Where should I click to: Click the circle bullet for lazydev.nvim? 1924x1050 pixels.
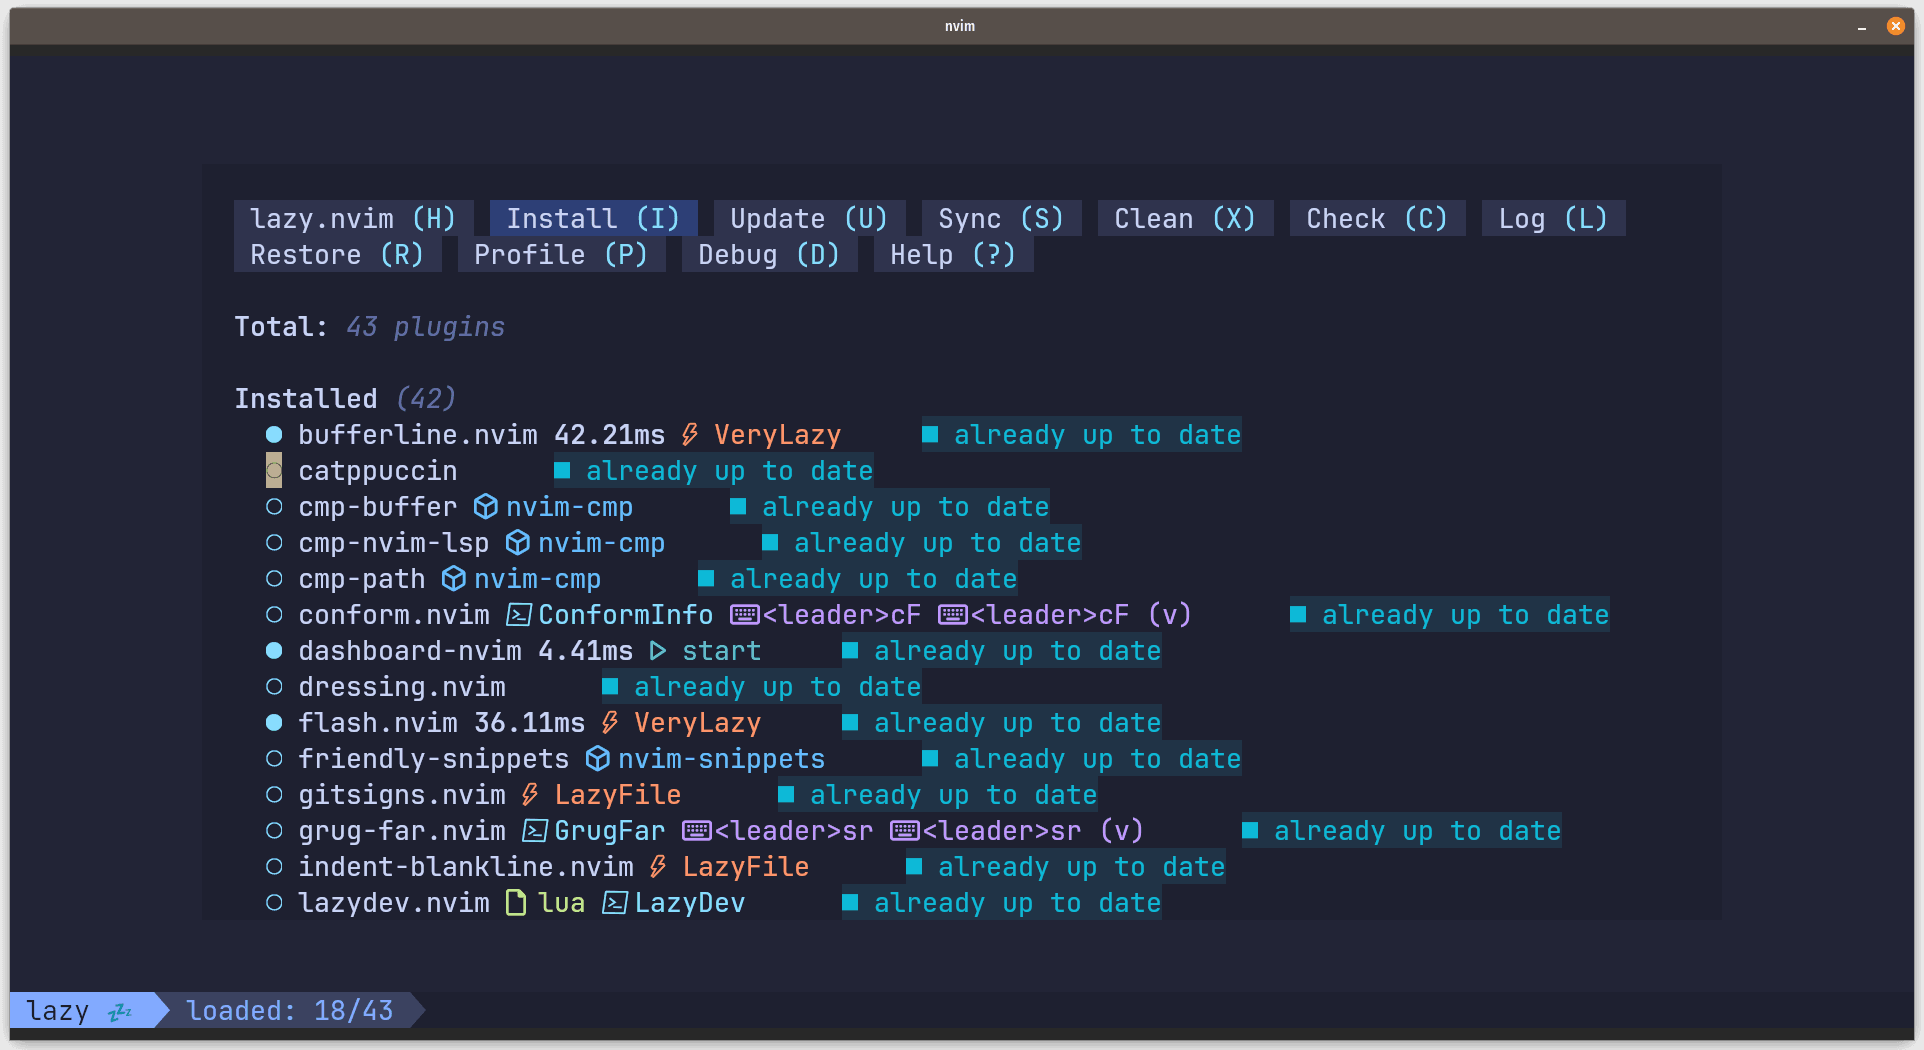tap(274, 902)
